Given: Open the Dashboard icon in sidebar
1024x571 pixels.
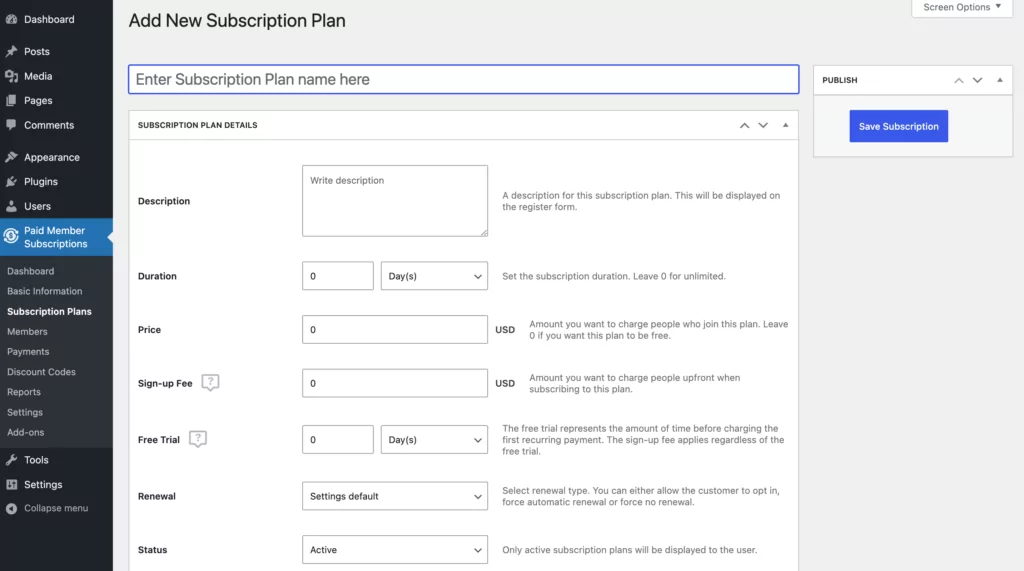Looking at the screenshot, I should click(x=11, y=20).
